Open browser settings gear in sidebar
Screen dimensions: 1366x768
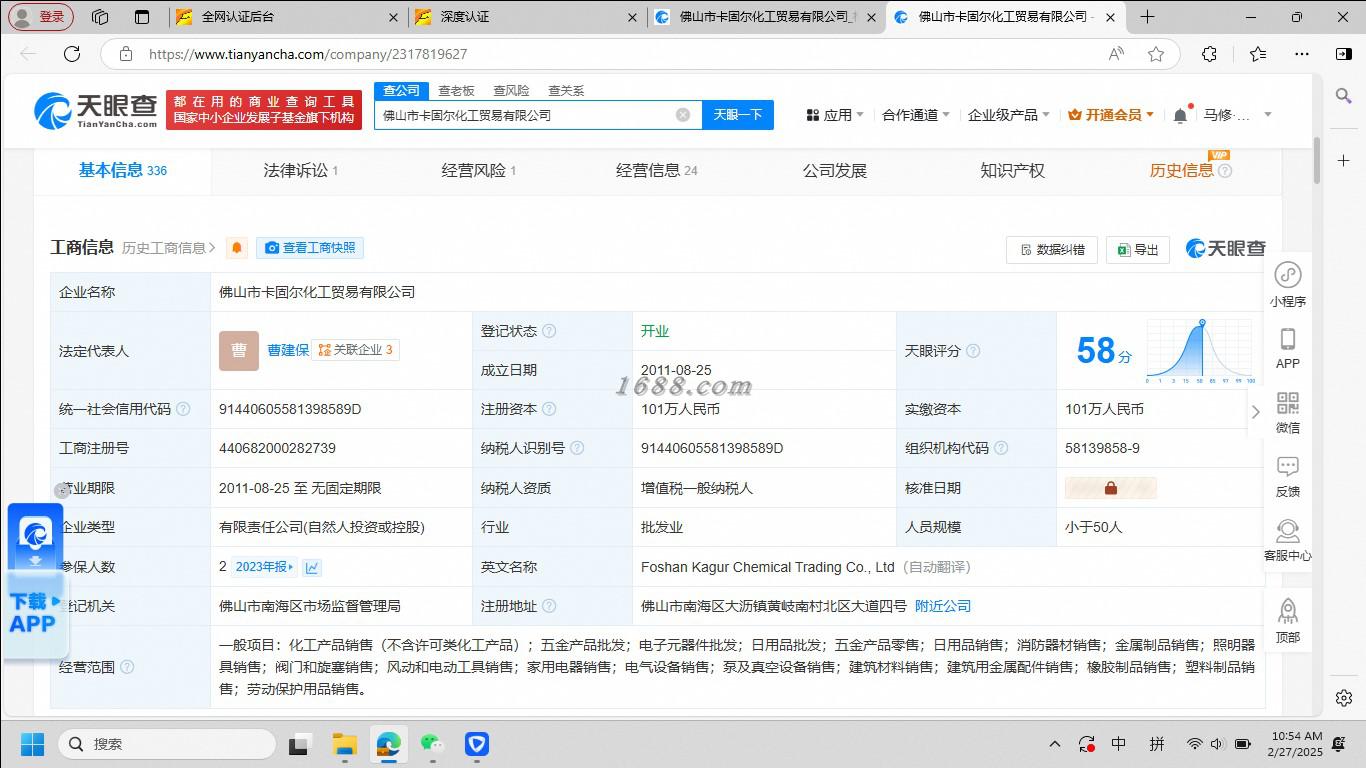click(1344, 698)
